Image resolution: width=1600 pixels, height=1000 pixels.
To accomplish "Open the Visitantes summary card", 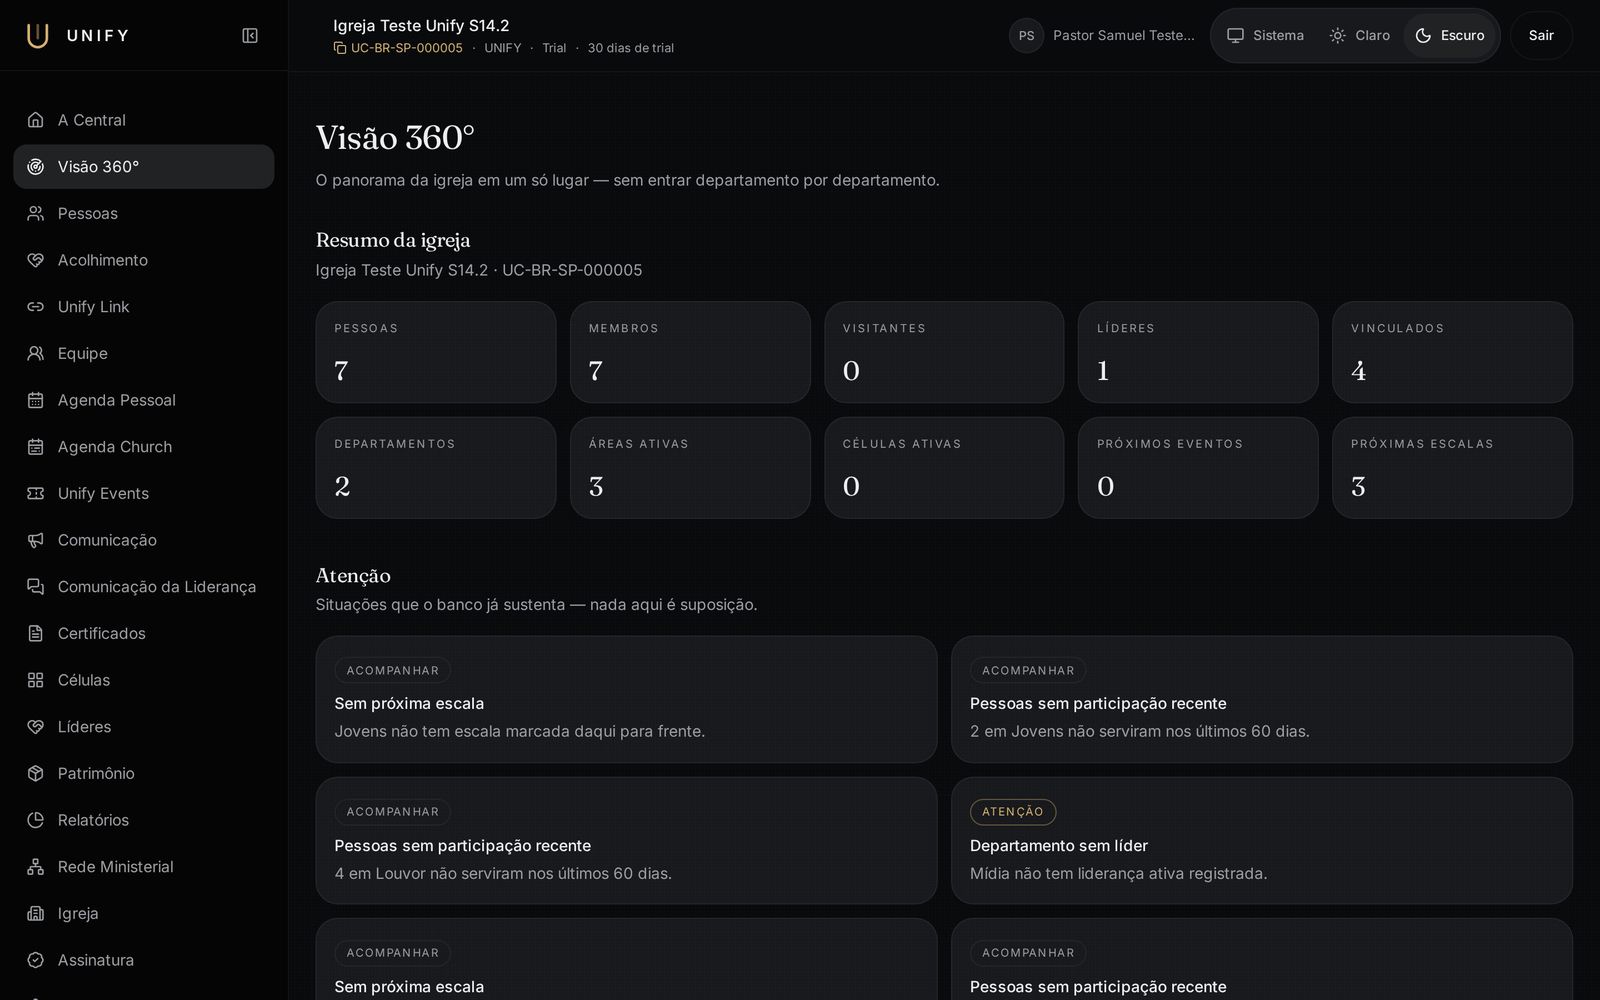I will tap(944, 352).
